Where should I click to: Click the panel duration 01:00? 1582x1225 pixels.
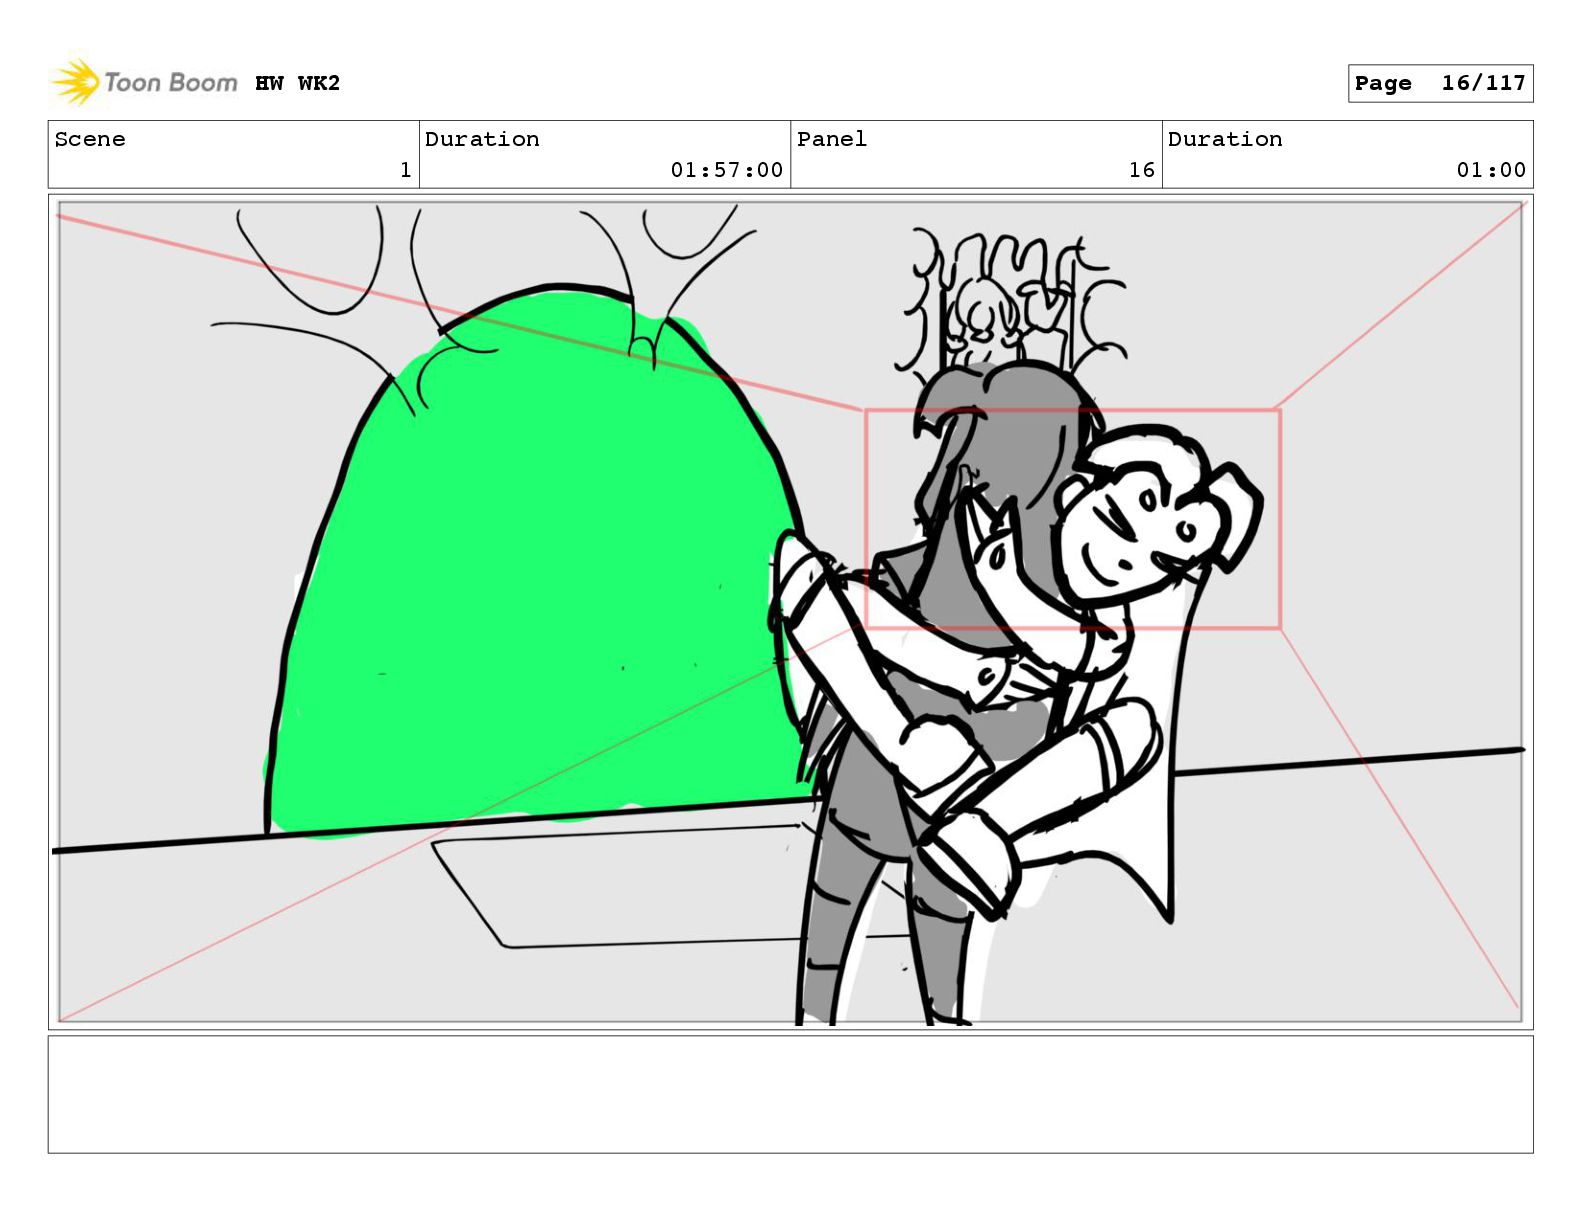click(1491, 170)
